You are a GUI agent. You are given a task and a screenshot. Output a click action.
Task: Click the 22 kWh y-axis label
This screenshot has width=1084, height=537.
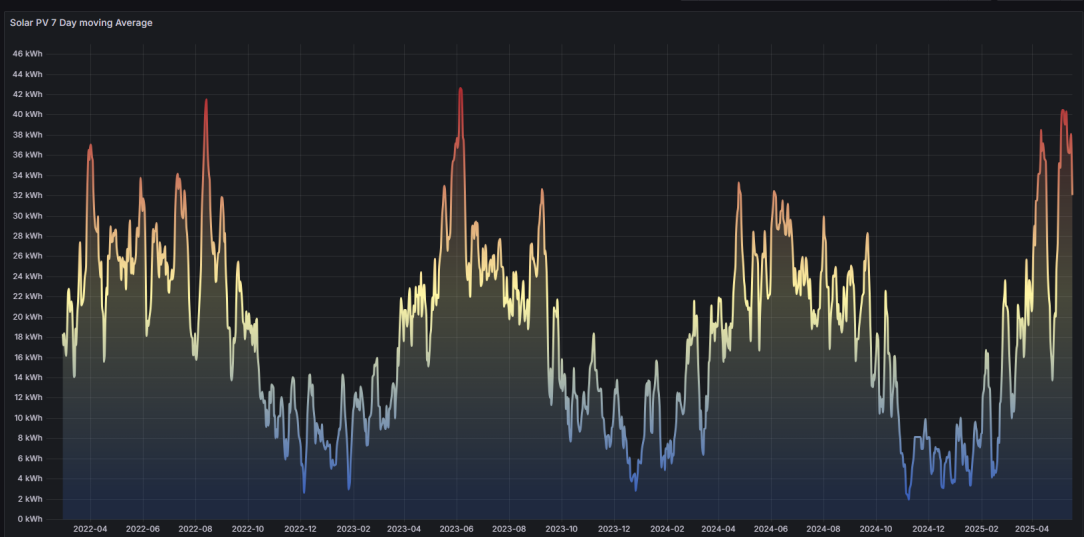(x=28, y=296)
